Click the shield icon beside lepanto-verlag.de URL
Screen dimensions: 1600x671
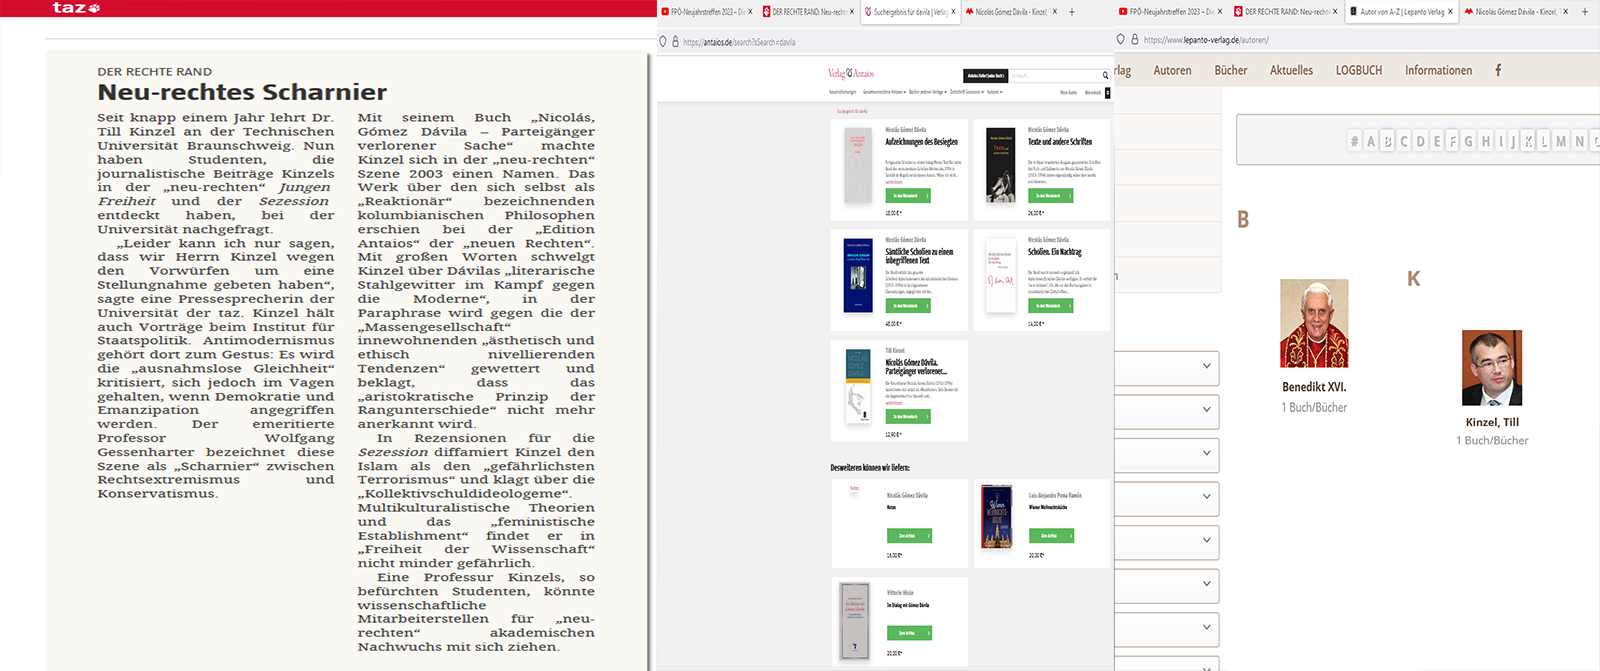tap(1121, 40)
